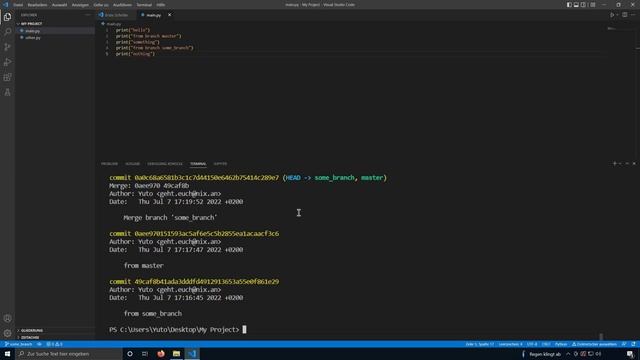Click code line print("nothing")
The height and width of the screenshot is (360, 640).
135,54
